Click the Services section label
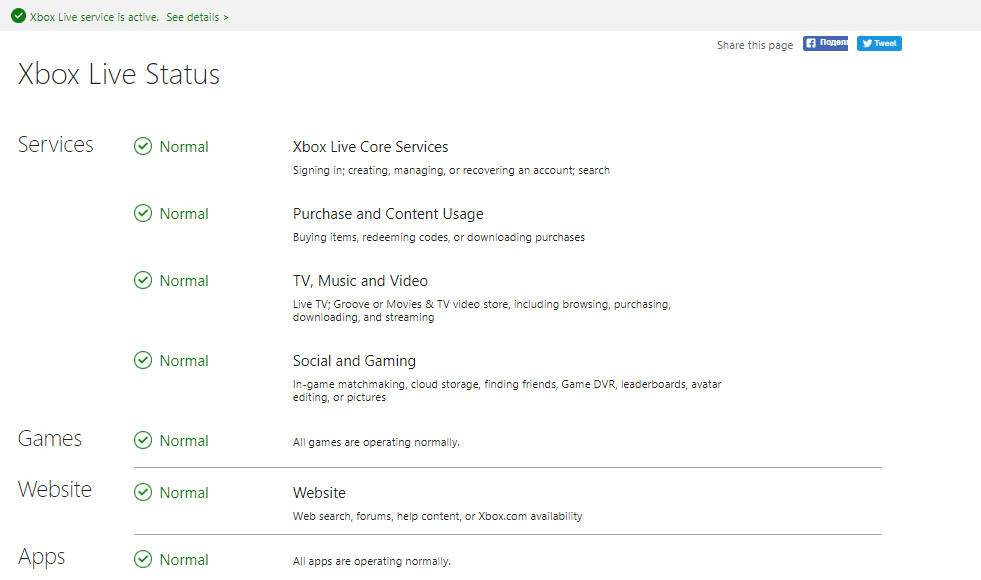981x580 pixels. (x=56, y=145)
